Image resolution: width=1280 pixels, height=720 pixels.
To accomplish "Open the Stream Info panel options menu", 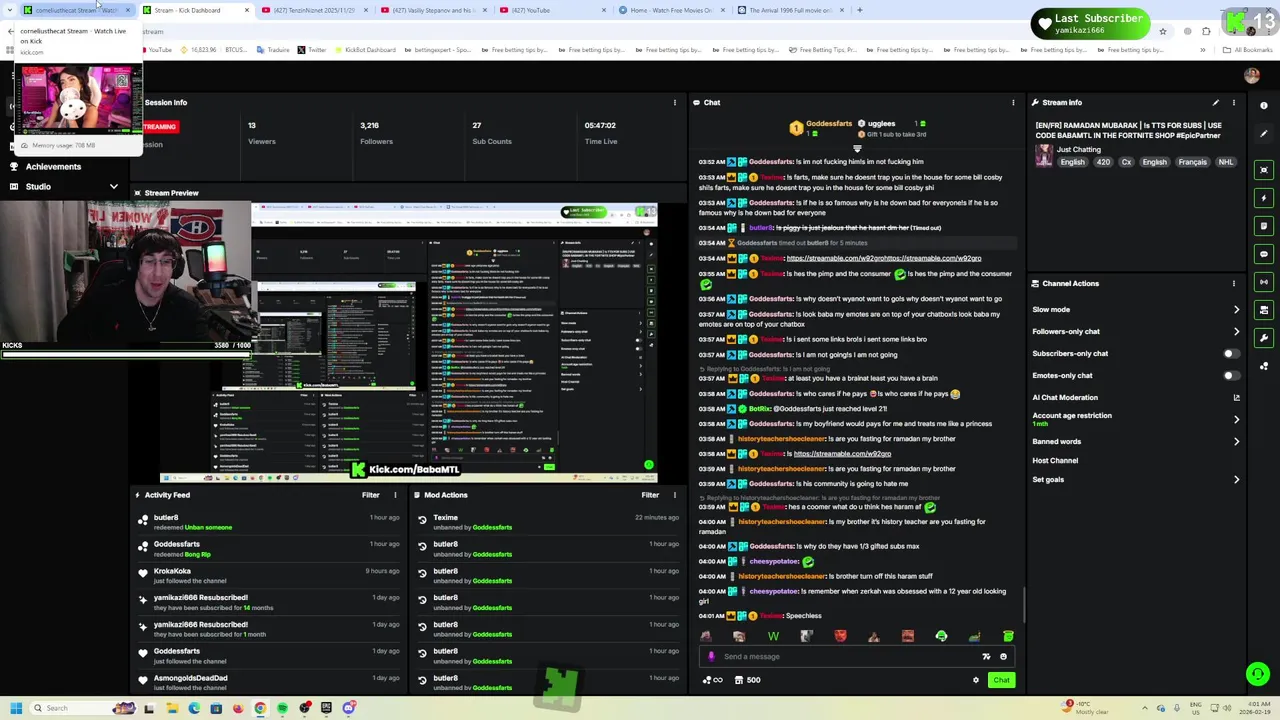I will pyautogui.click(x=1234, y=102).
